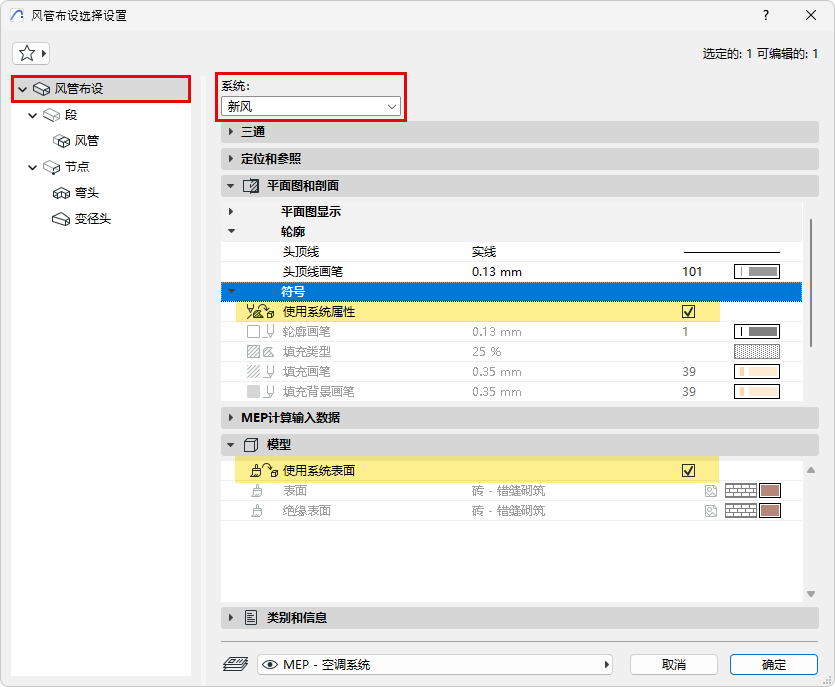This screenshot has width=835, height=687.
Task: Collapse the 节点 tree chevron
Action: [32, 167]
